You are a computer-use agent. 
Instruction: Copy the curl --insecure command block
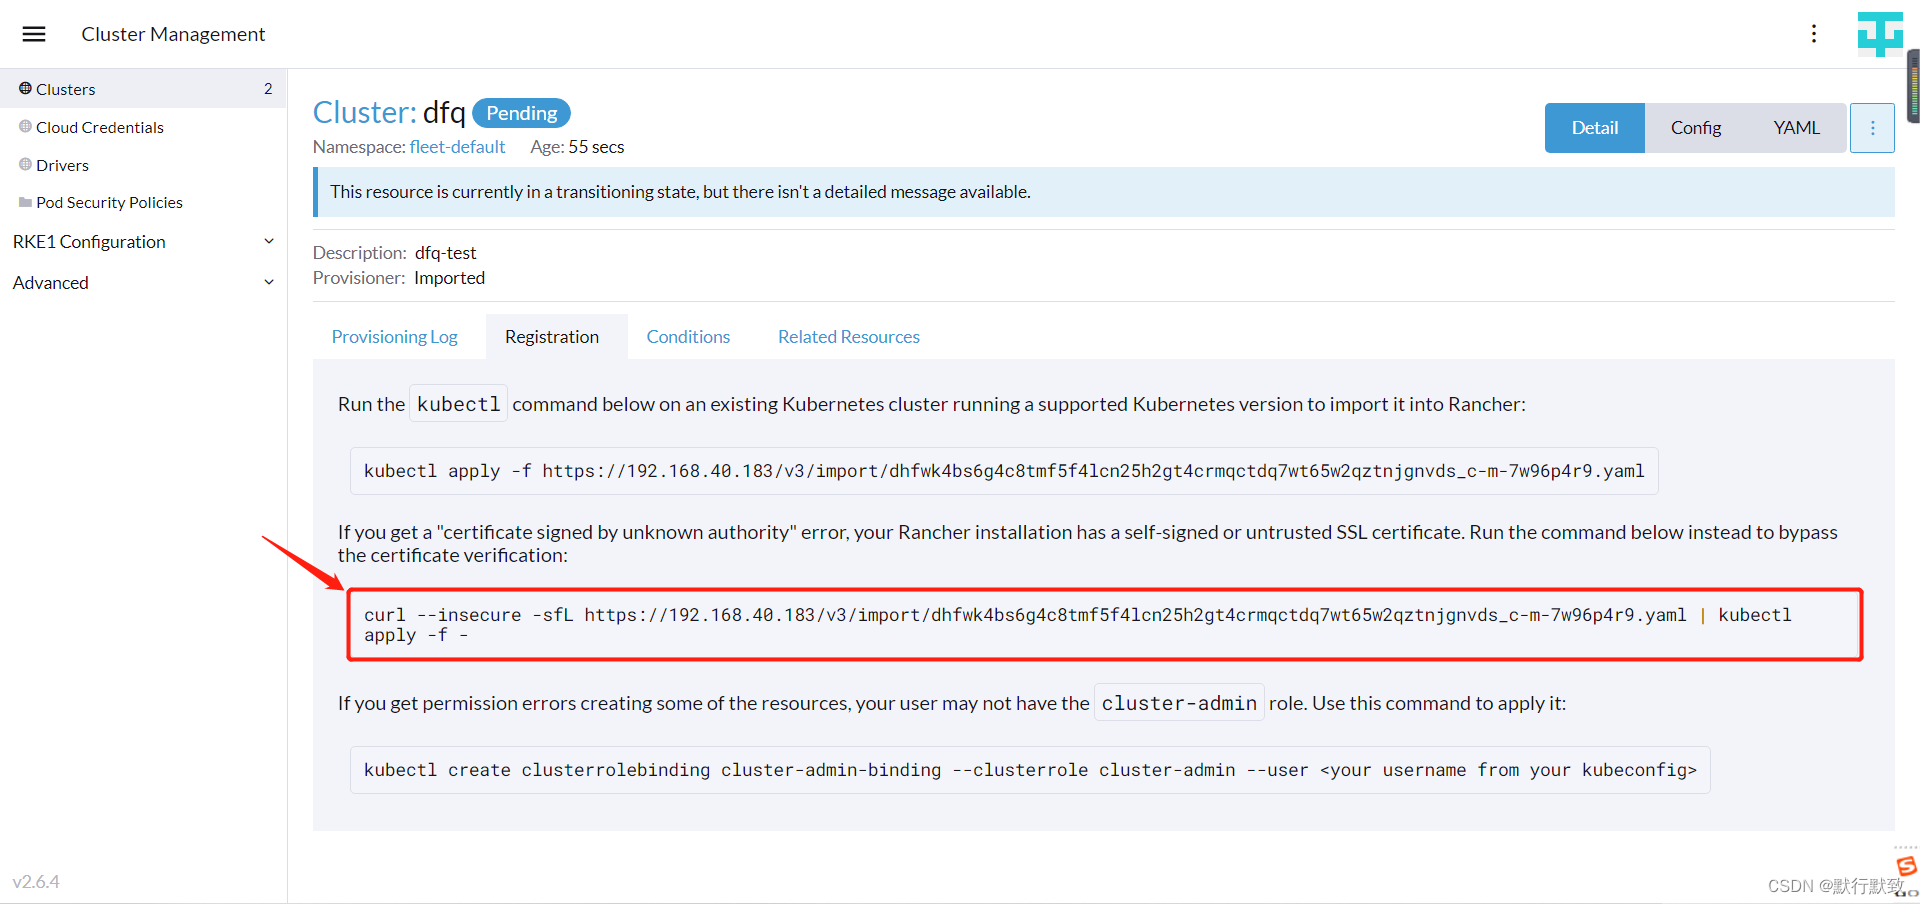pos(1104,625)
